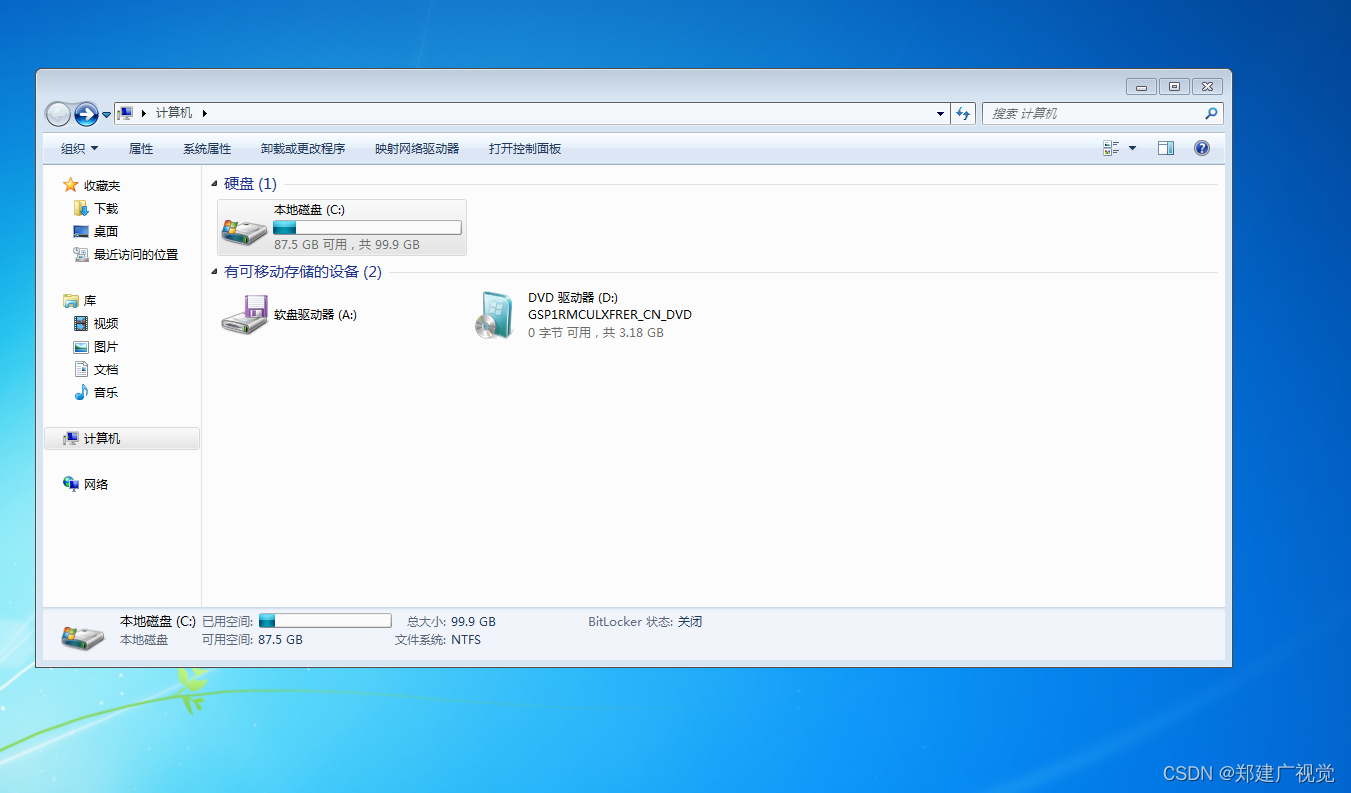The image size is (1351, 793).
Task: Click the 网络 network icon
Action: pyautogui.click(x=71, y=484)
